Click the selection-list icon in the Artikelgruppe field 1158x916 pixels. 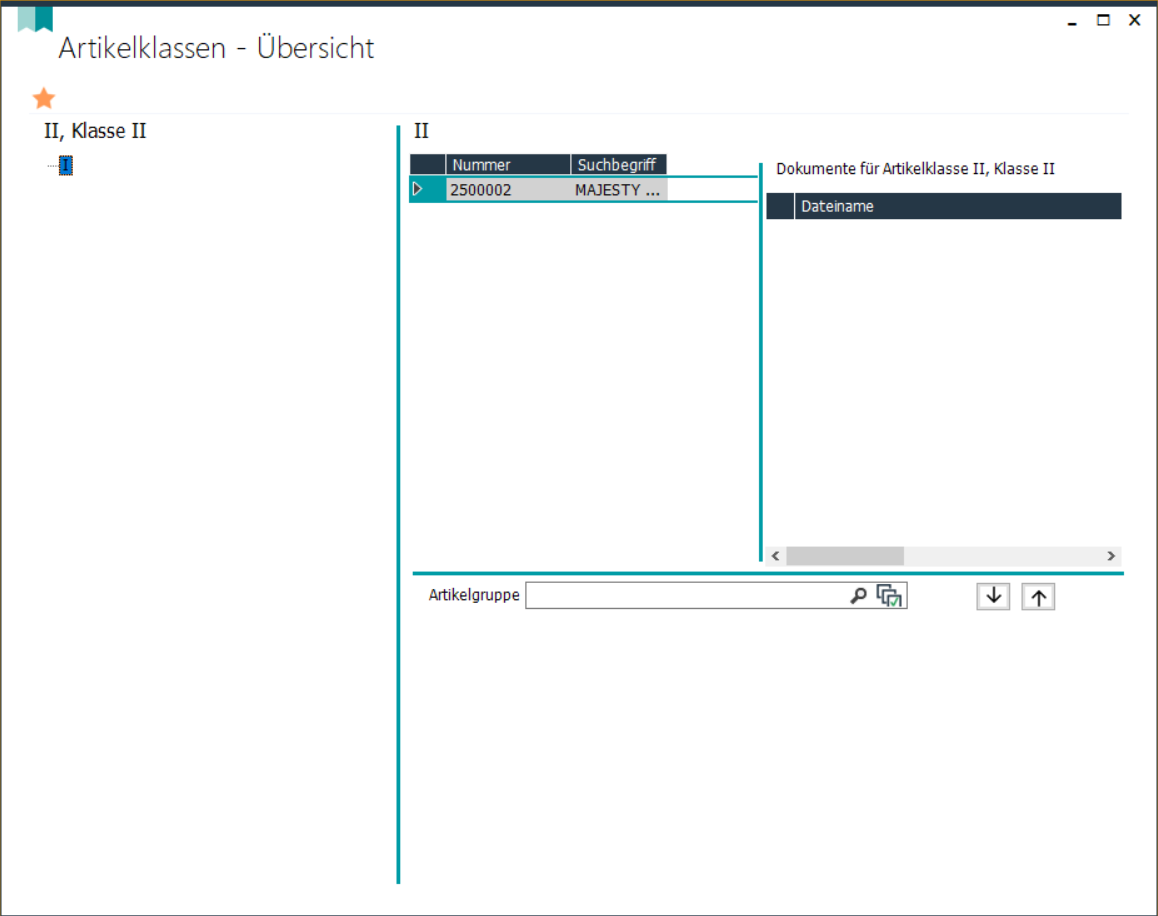pyautogui.click(x=889, y=595)
